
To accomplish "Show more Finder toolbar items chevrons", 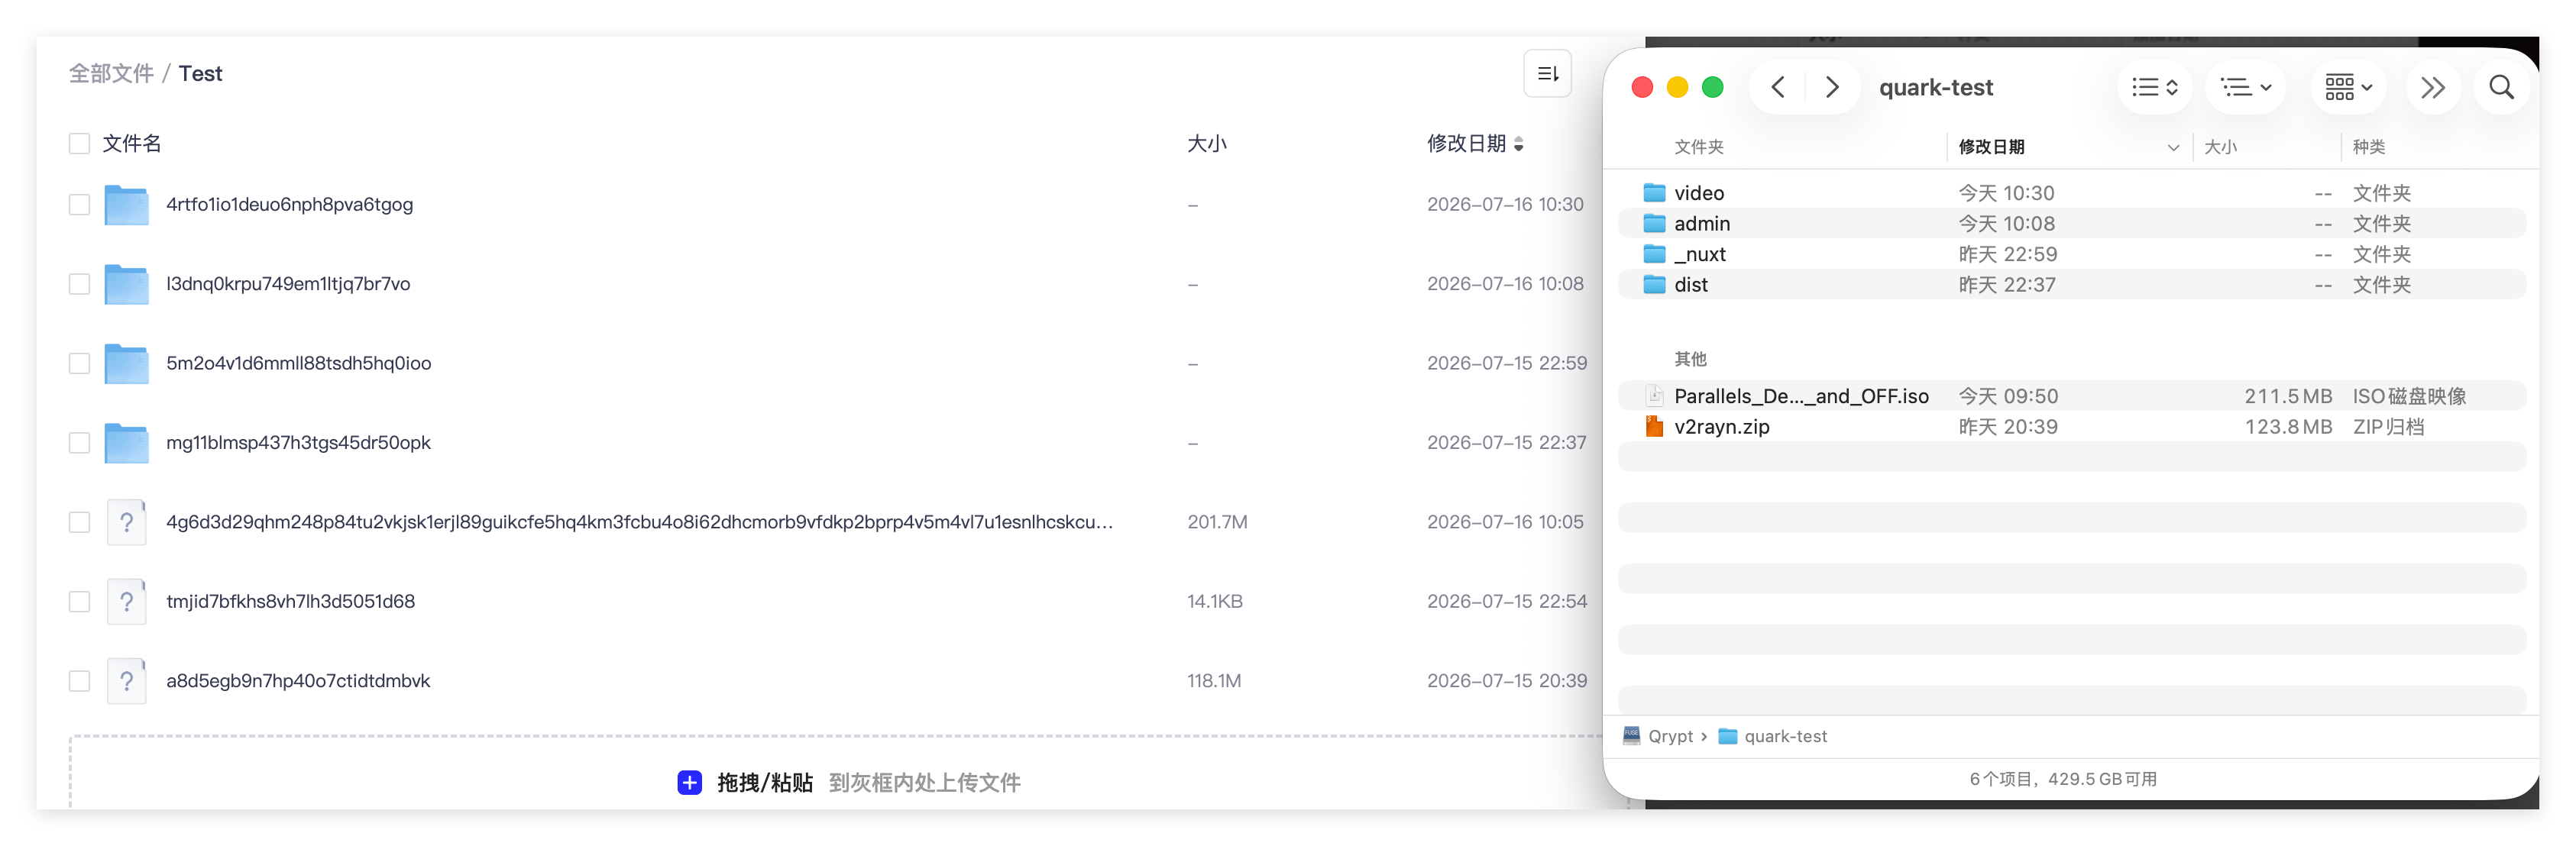I will click(2432, 87).
